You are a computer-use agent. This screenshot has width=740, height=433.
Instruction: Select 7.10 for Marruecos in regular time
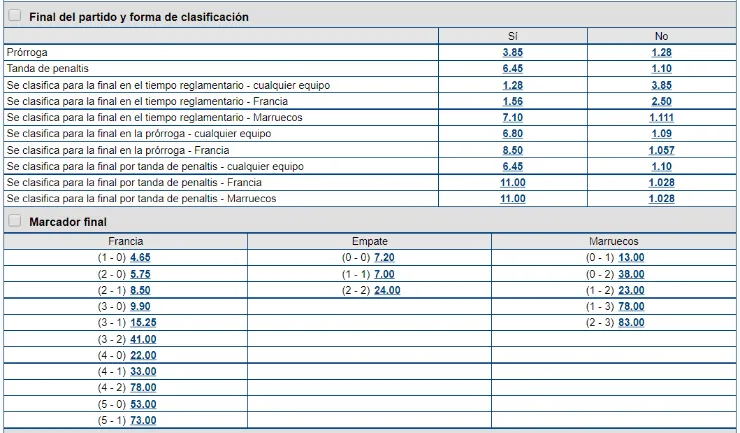pos(512,117)
